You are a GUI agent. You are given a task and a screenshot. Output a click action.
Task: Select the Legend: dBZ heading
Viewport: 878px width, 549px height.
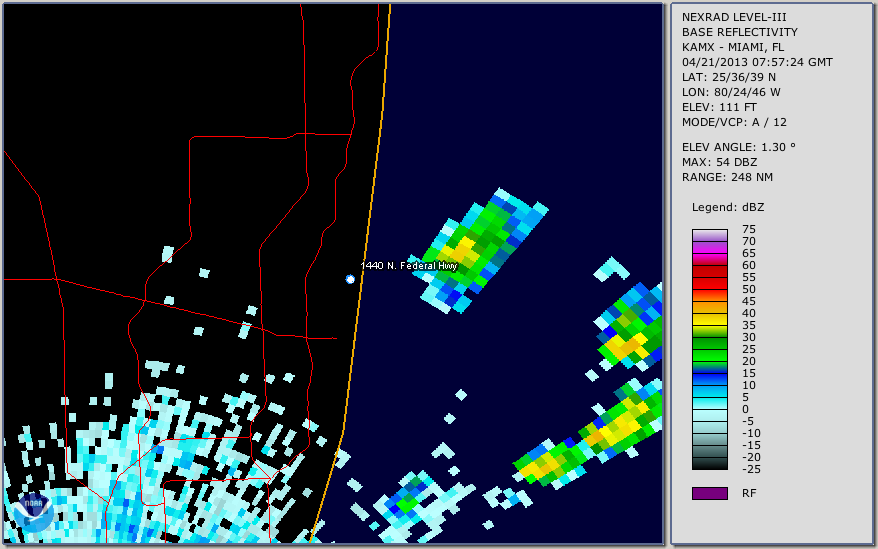point(727,207)
